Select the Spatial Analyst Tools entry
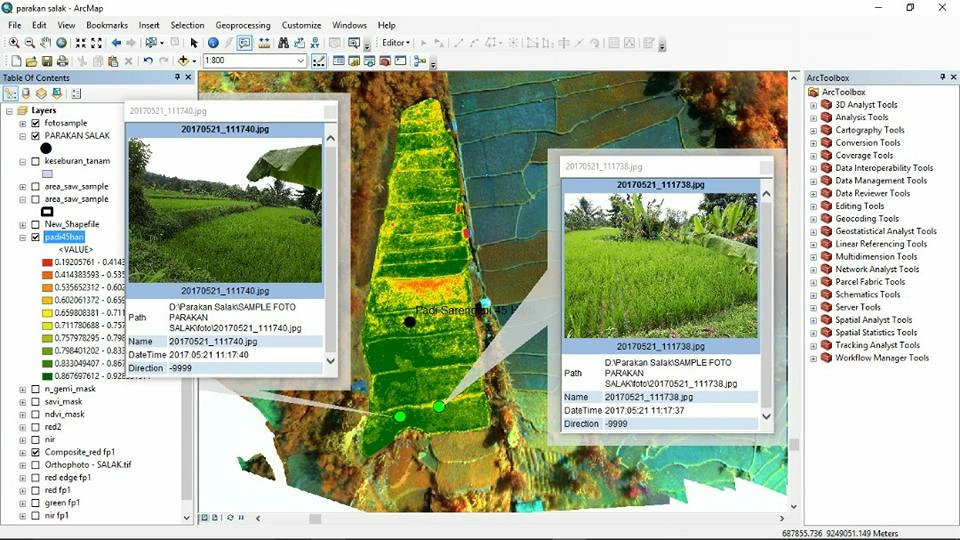This screenshot has width=960, height=540. coord(873,320)
